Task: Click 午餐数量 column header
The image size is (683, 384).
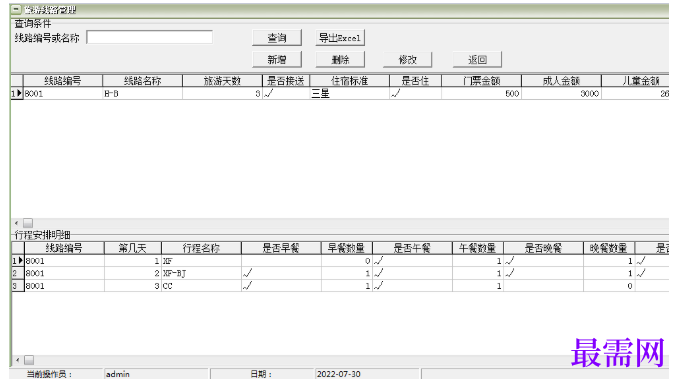Action: 478,248
